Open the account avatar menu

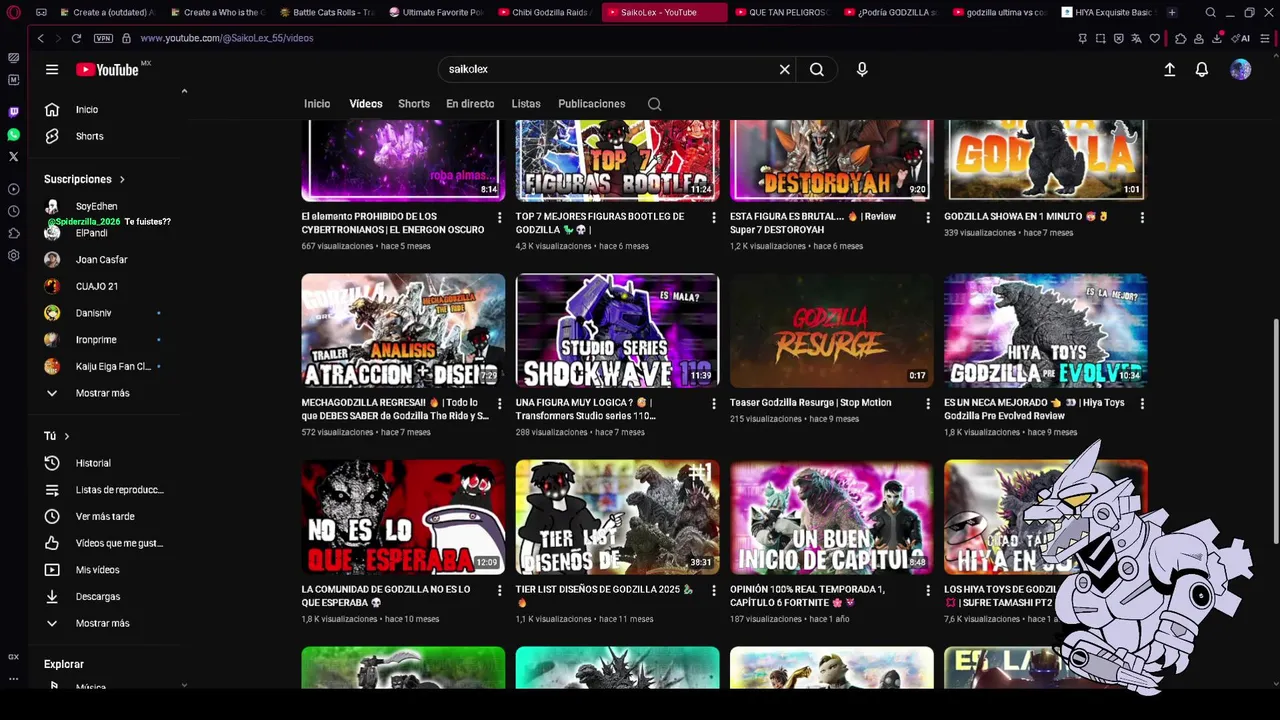[x=1240, y=69]
